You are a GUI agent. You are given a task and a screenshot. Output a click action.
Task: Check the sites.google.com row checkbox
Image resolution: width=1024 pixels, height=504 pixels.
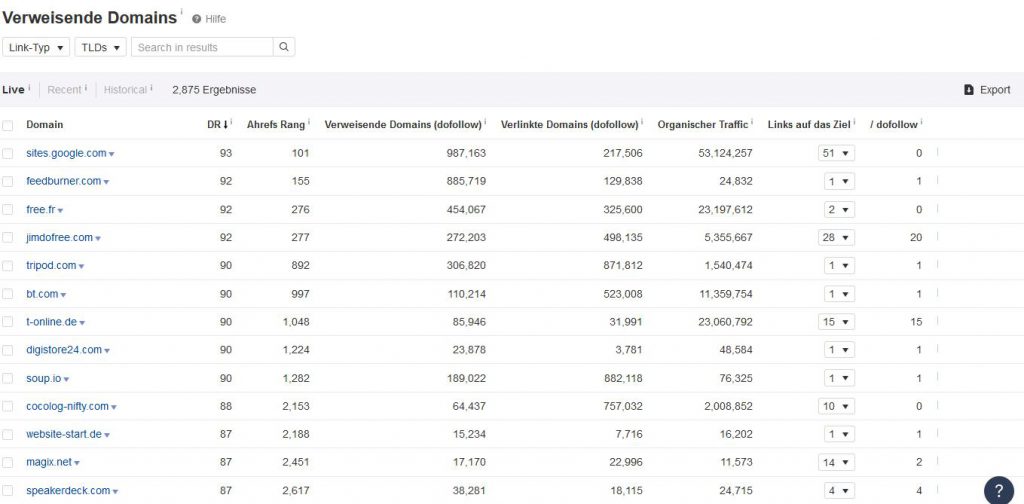coord(7,153)
